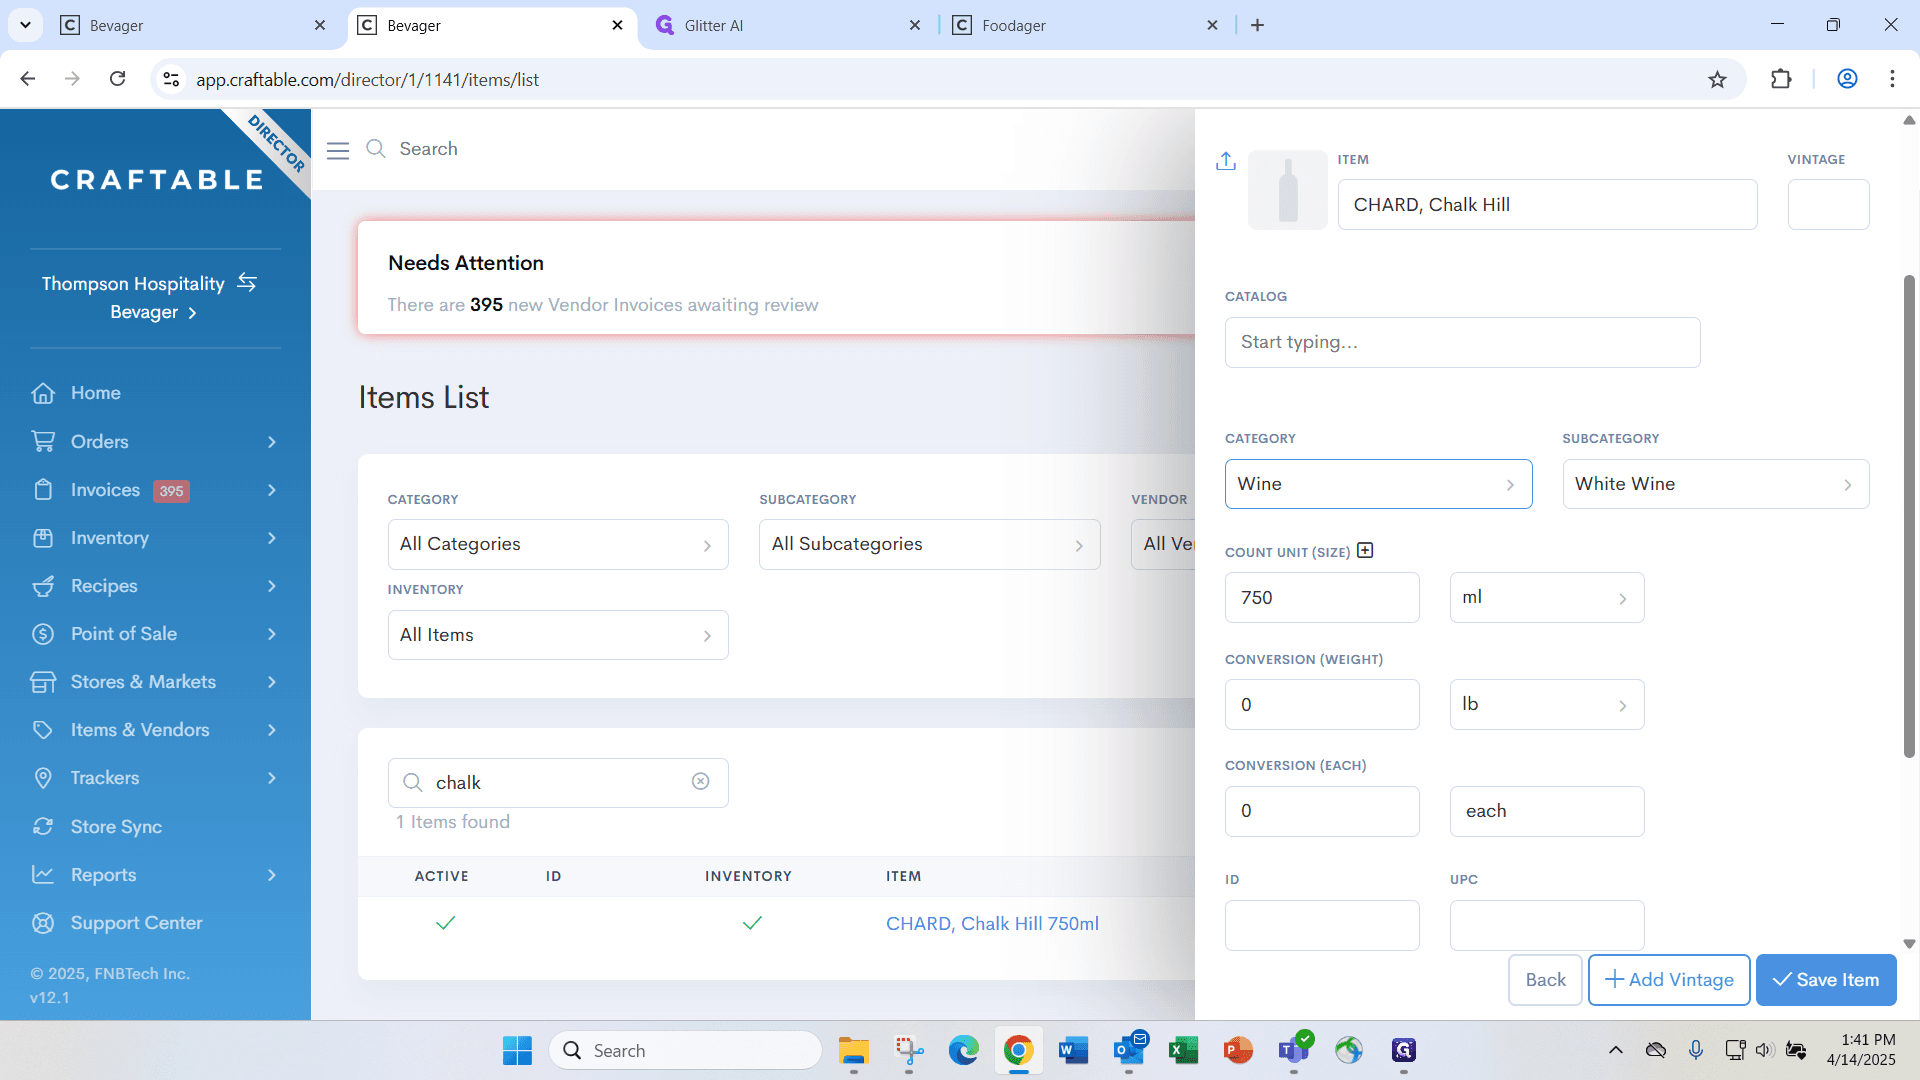Switch to the Foodager tab
The height and width of the screenshot is (1080, 1920).
(1087, 25)
